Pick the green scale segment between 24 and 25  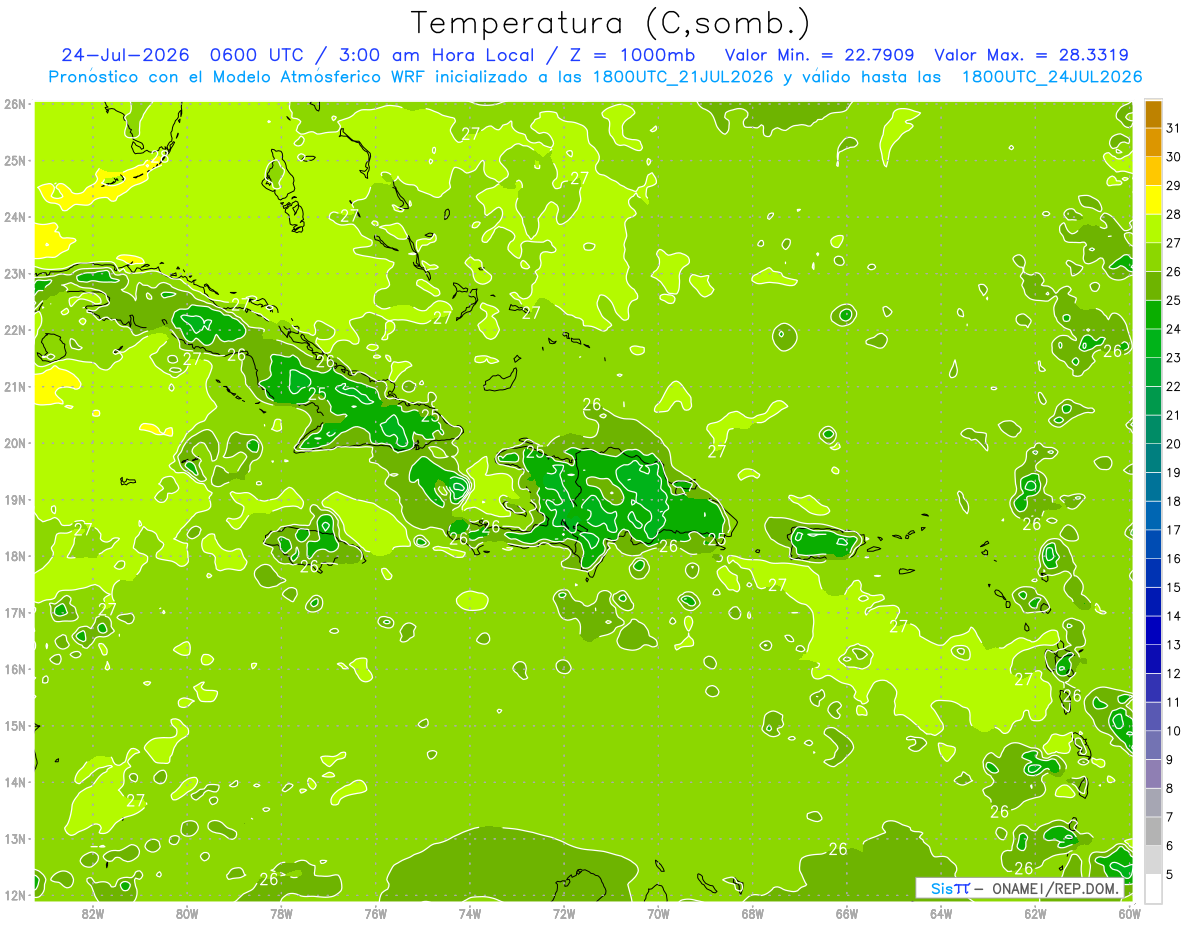pyautogui.click(x=1153, y=314)
